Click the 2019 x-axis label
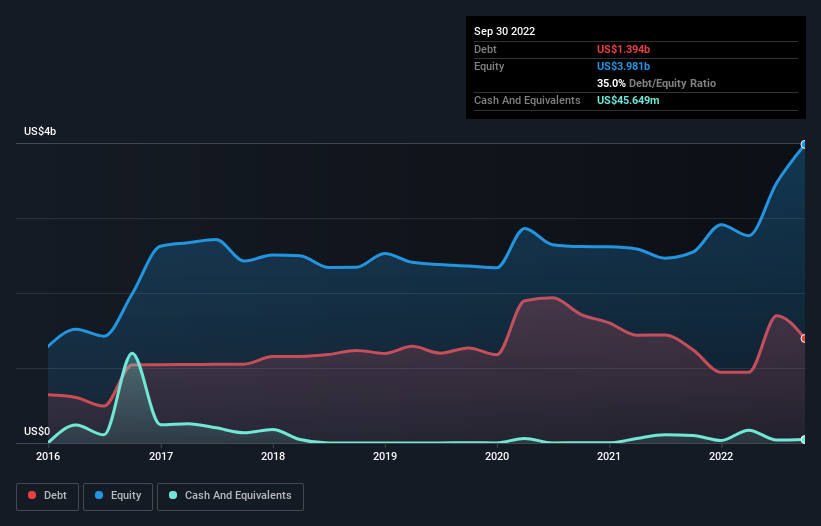 385,456
